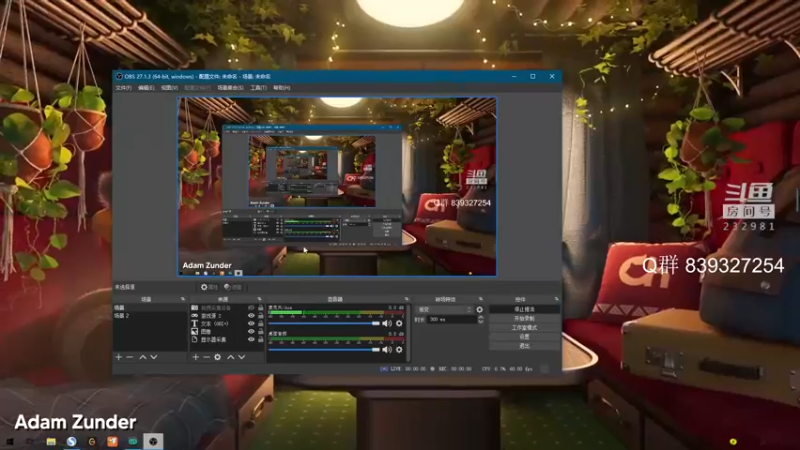Viewport: 800px width, 450px height.
Task: Remove selected scene with the minus icon
Action: click(130, 357)
